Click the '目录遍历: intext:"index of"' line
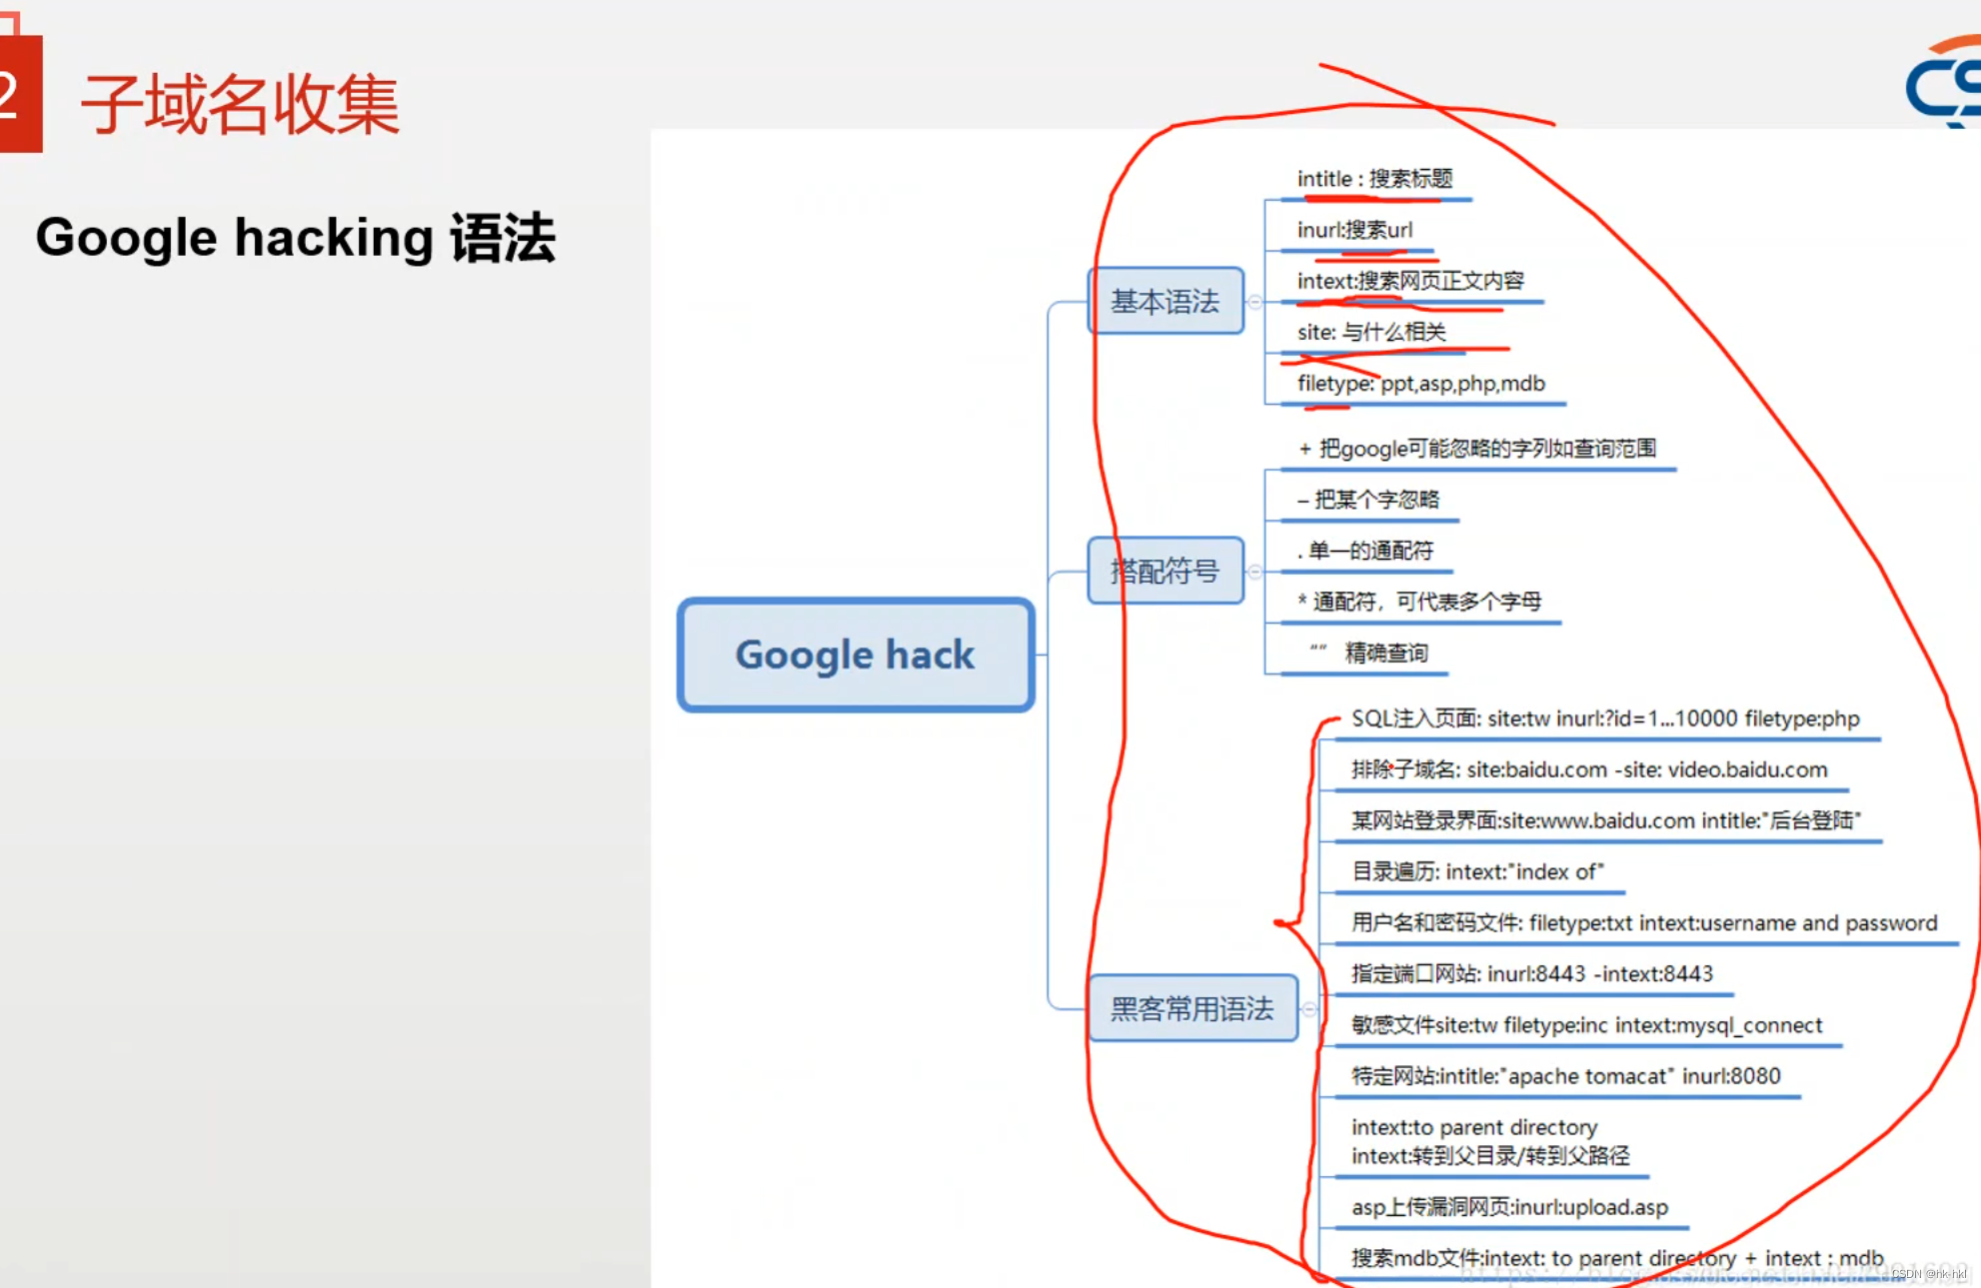The height and width of the screenshot is (1288, 1981). 1478,872
